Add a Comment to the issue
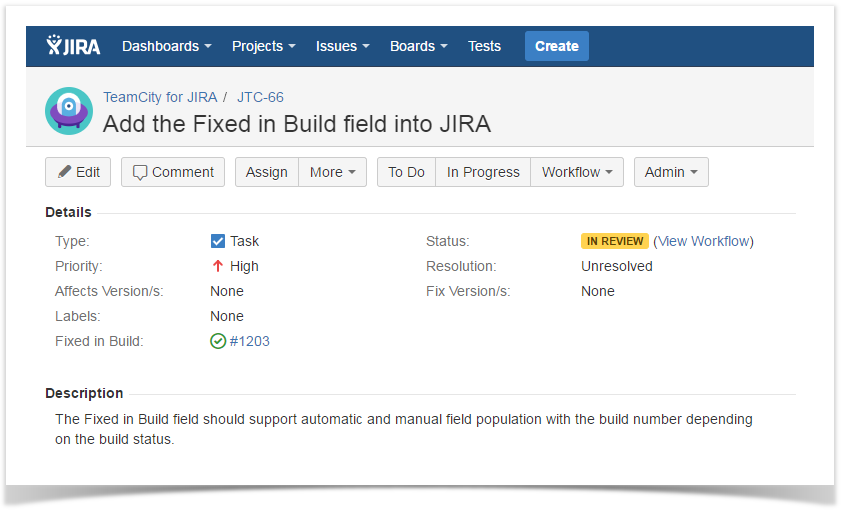Viewport: 848px width, 514px height. (x=173, y=172)
